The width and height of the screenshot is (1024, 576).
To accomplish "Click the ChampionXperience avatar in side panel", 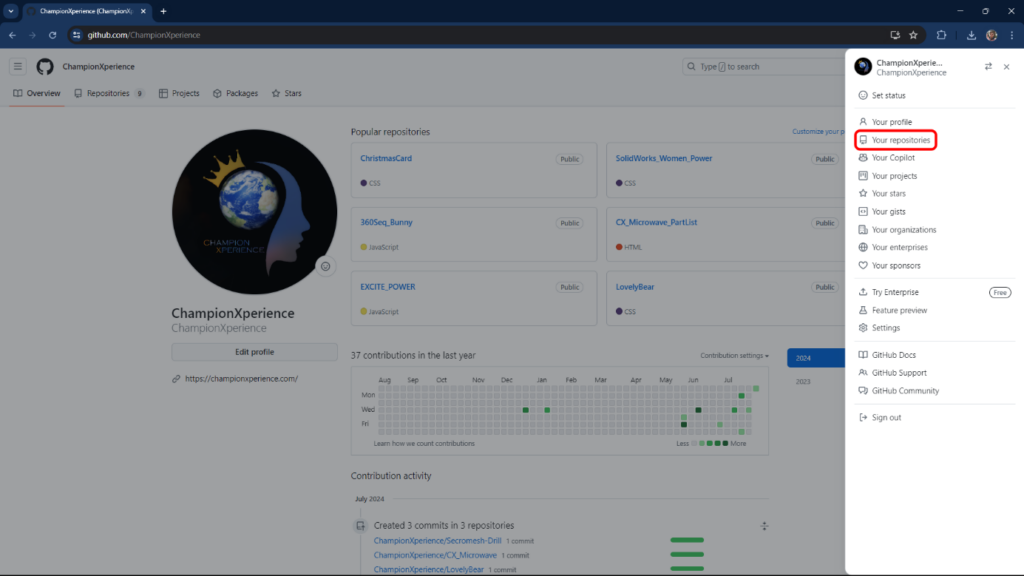I will pyautogui.click(x=863, y=67).
